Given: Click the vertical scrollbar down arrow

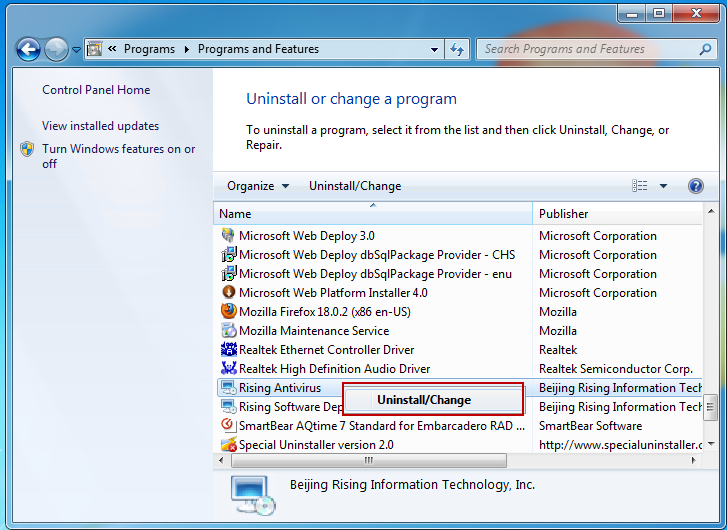Looking at the screenshot, I should click(x=711, y=444).
